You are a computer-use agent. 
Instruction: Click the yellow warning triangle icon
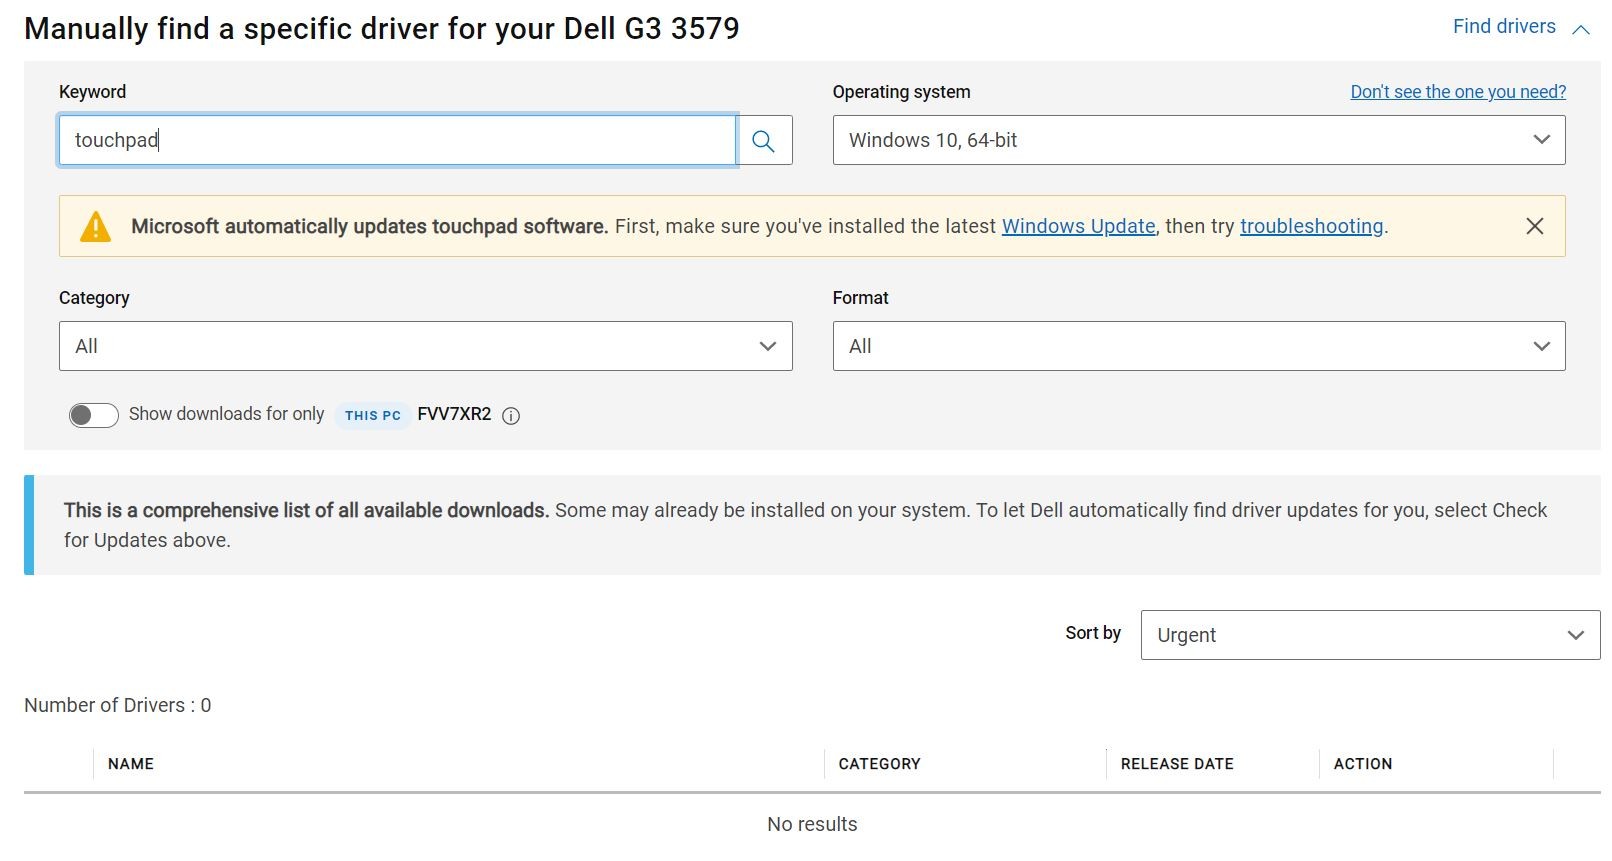click(x=95, y=226)
